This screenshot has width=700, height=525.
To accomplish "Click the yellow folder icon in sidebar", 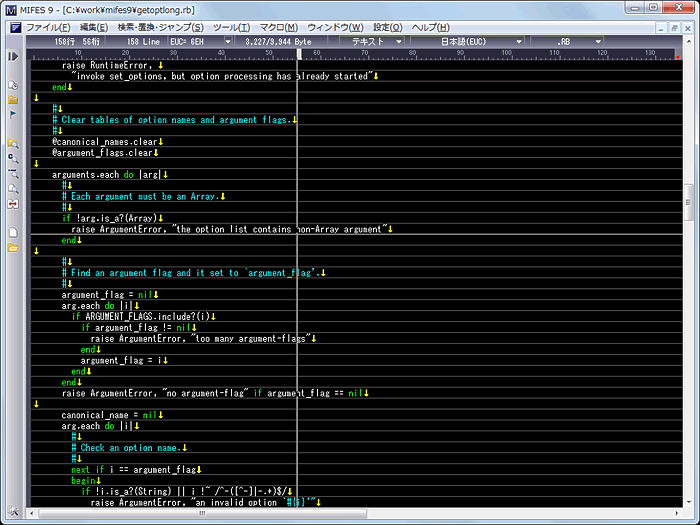I will pos(13,100).
